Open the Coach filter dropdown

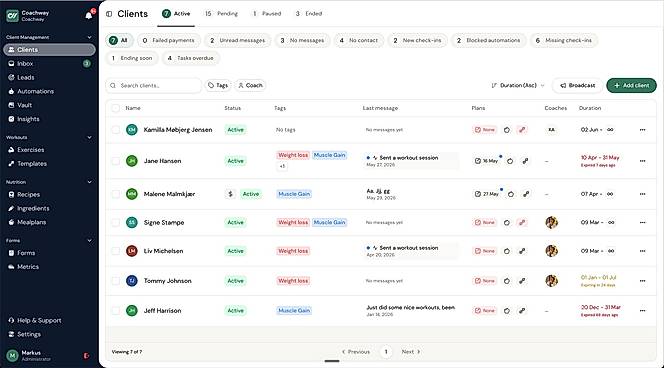click(x=250, y=86)
